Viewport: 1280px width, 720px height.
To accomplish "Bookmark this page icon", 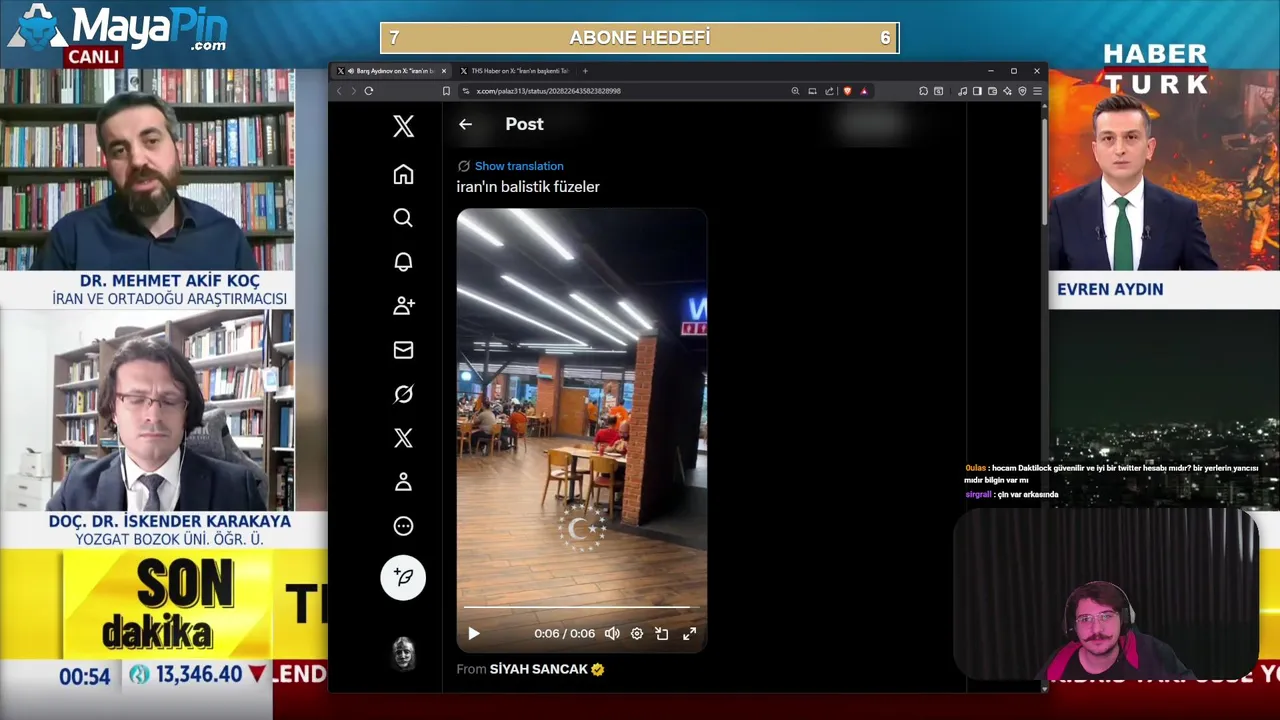I will (x=446, y=91).
